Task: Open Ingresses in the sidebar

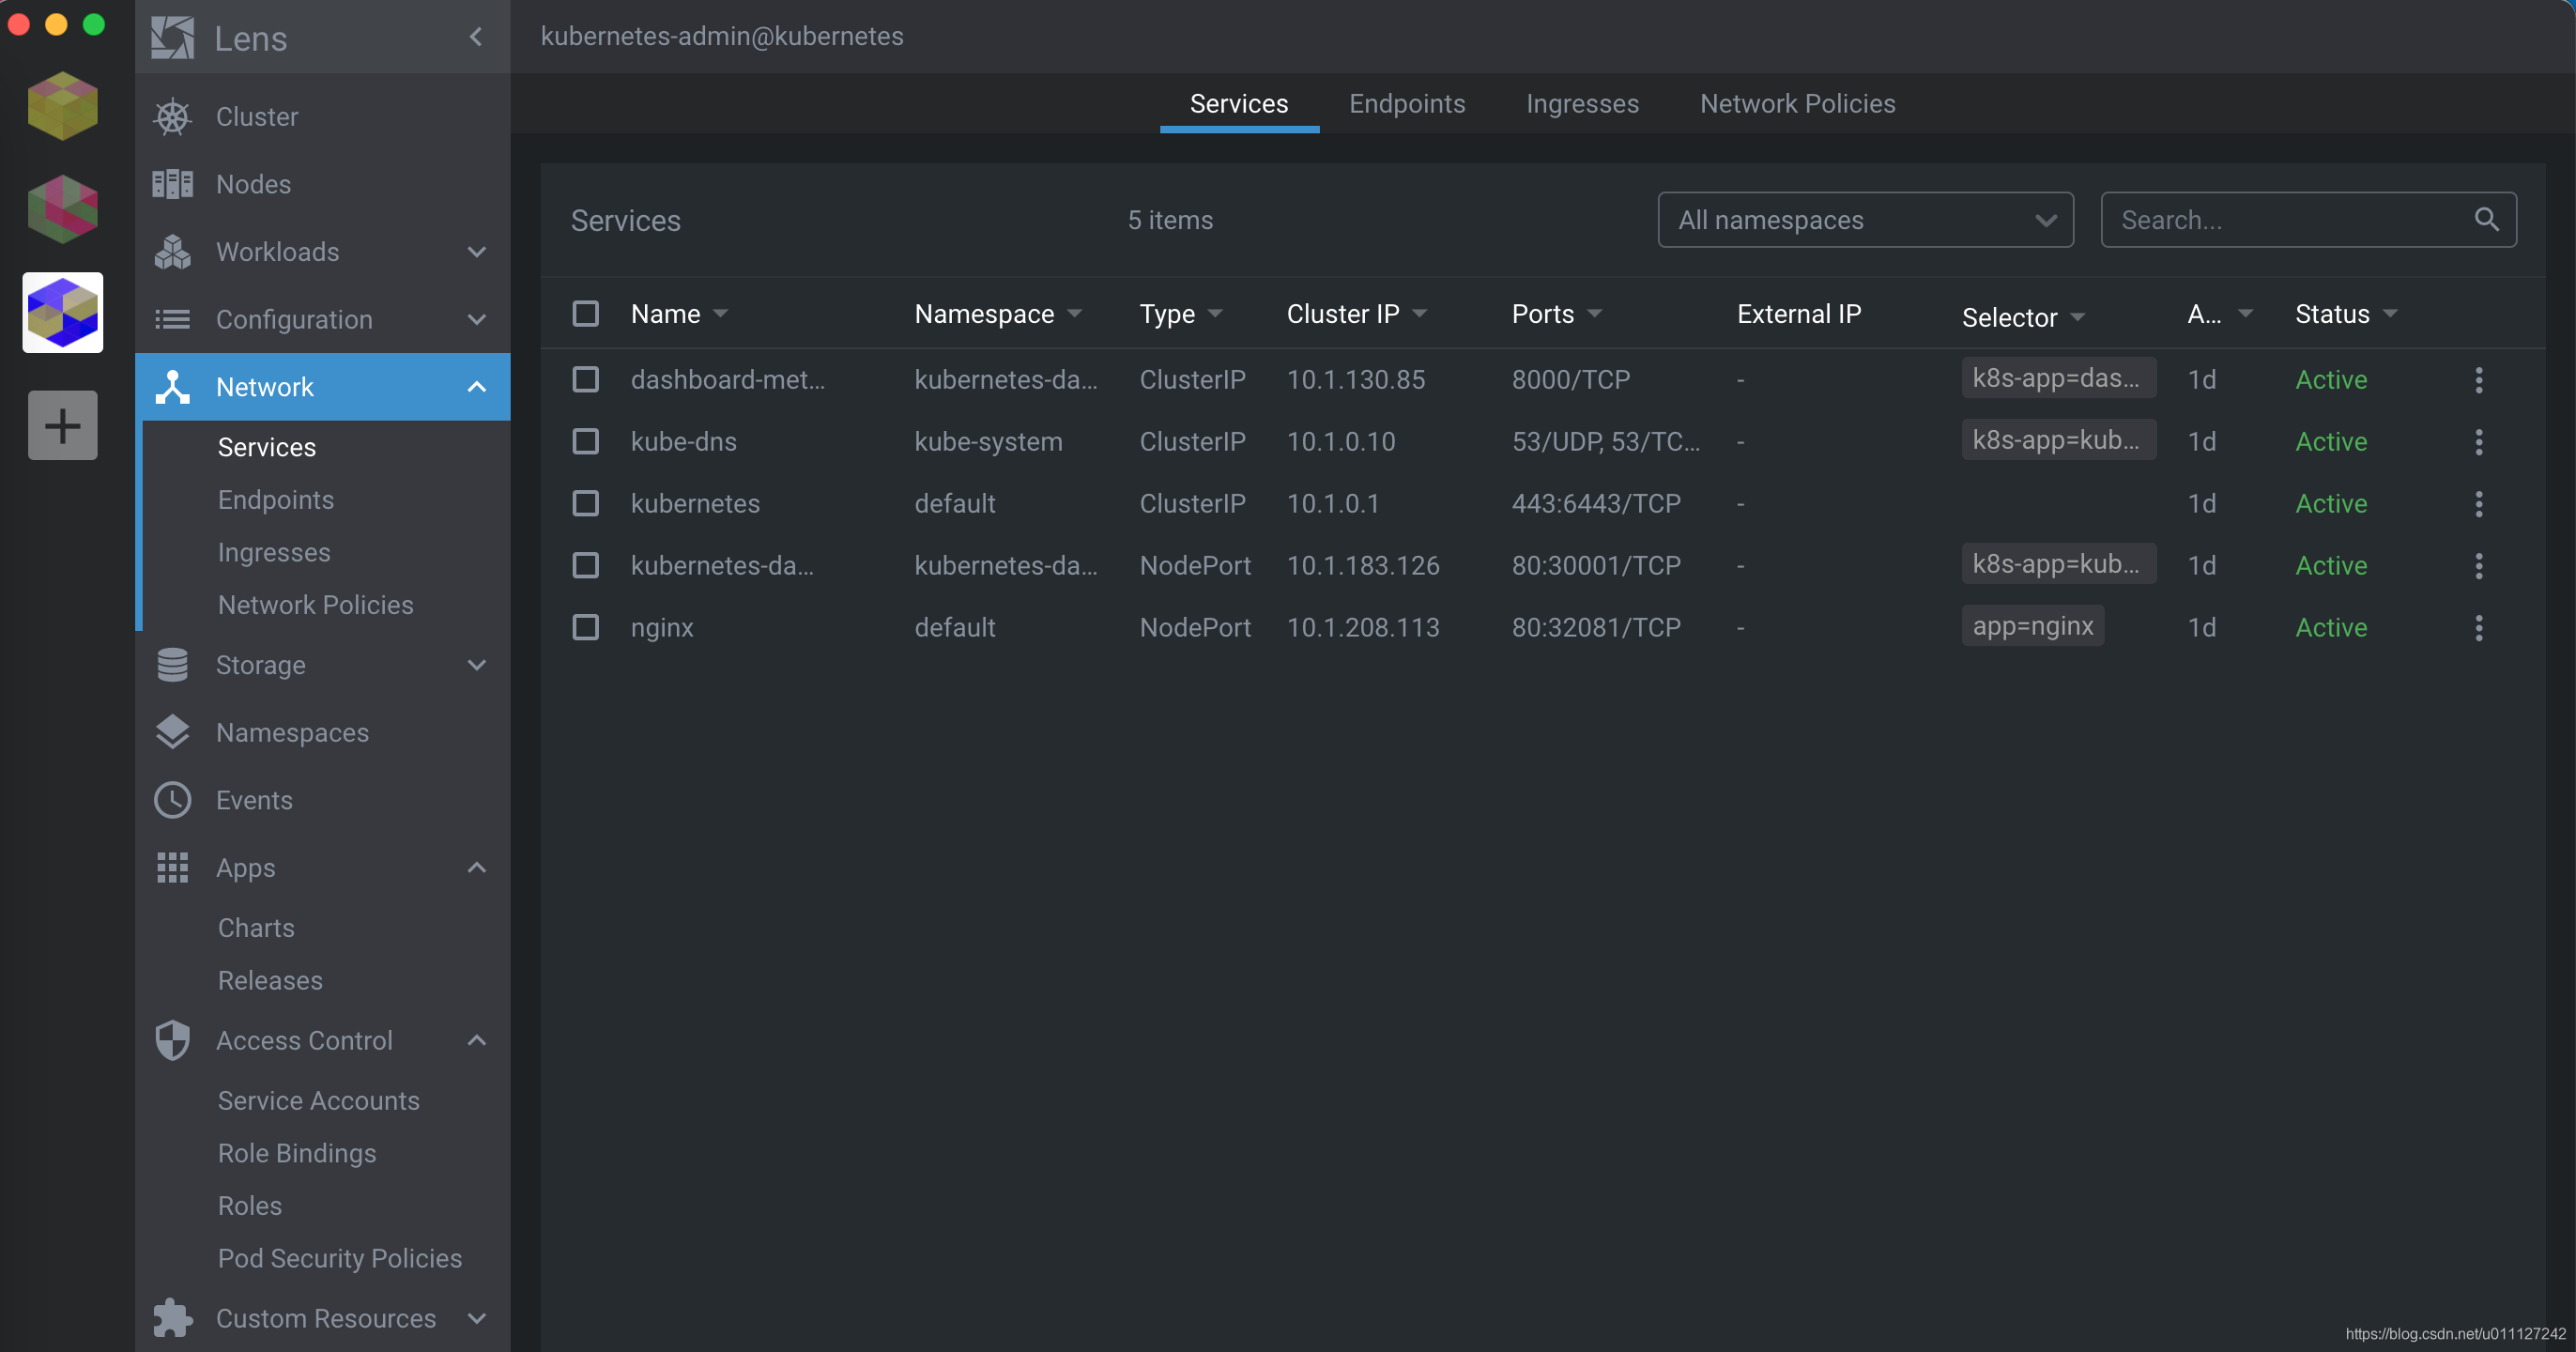Action: (274, 552)
